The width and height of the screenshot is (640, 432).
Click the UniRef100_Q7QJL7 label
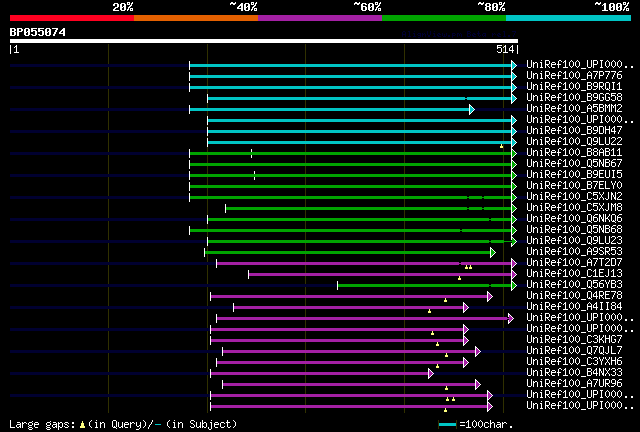pos(574,351)
